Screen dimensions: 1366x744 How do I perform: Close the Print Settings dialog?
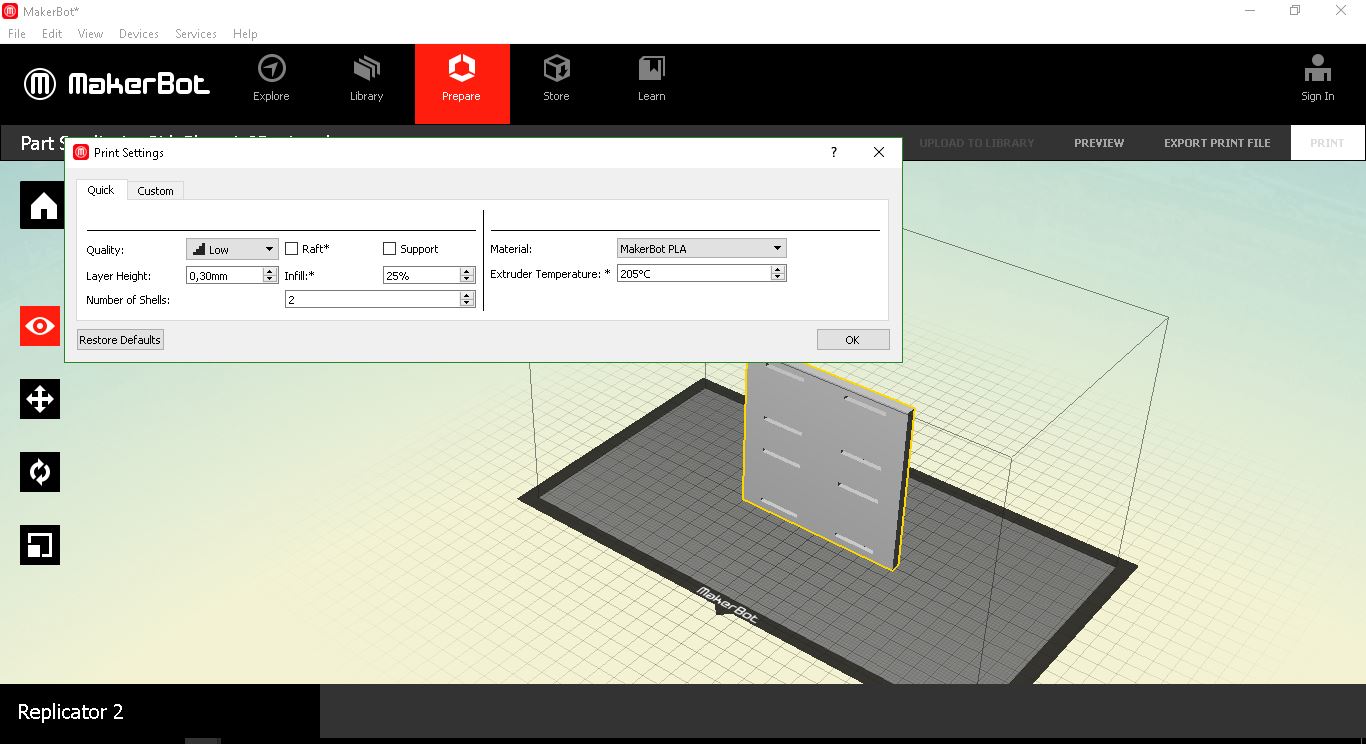click(x=879, y=152)
